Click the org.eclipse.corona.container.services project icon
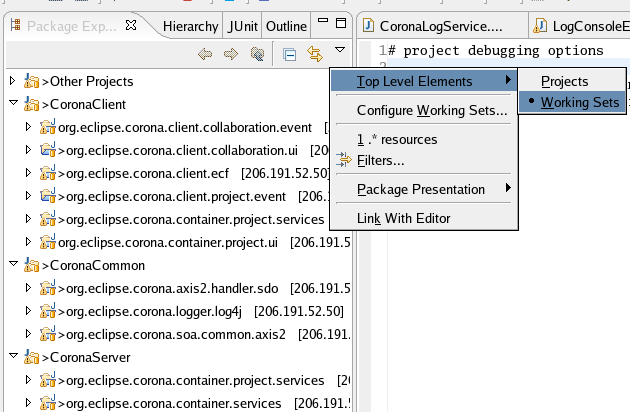 click(x=47, y=402)
